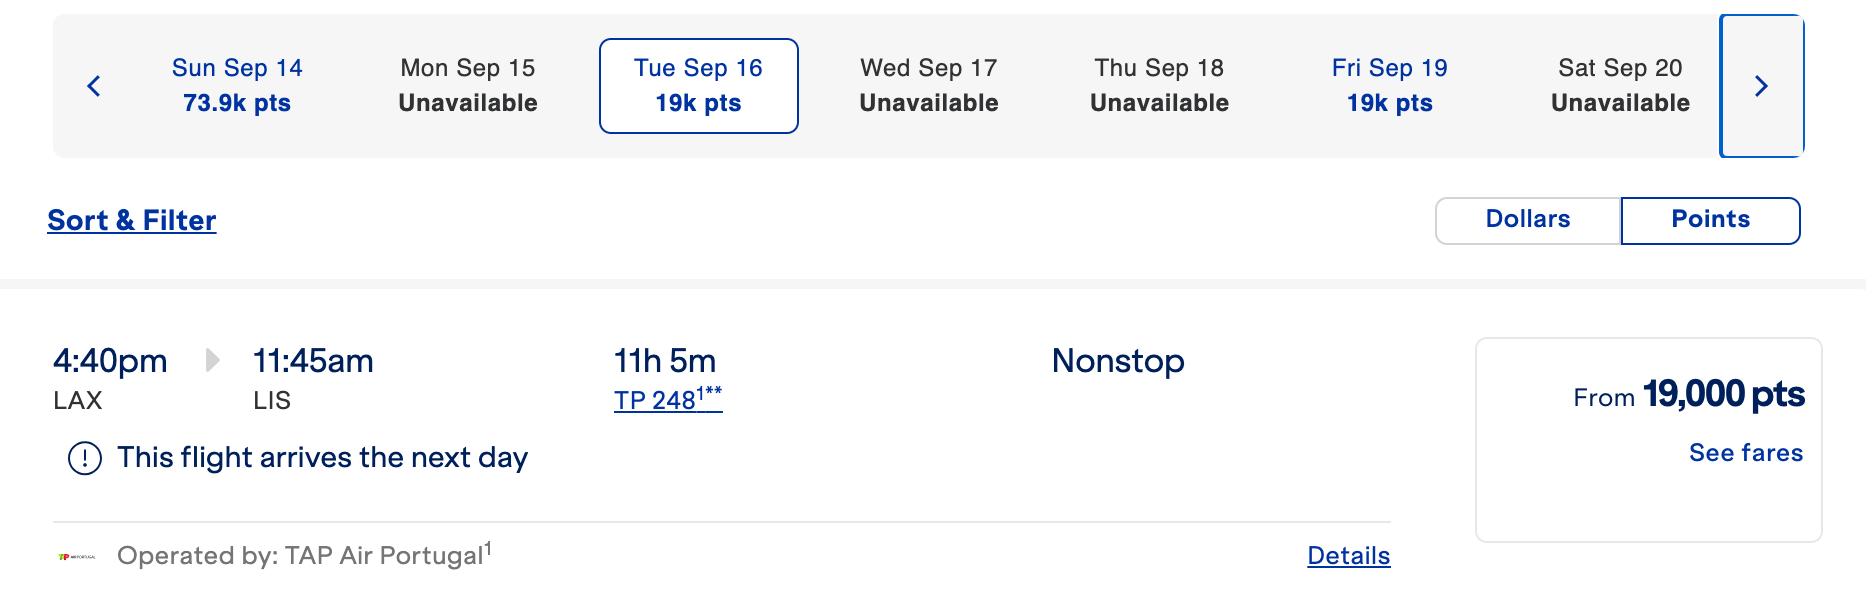Select Tue Sep 16 with 19k pts
The width and height of the screenshot is (1866, 604).
[698, 85]
